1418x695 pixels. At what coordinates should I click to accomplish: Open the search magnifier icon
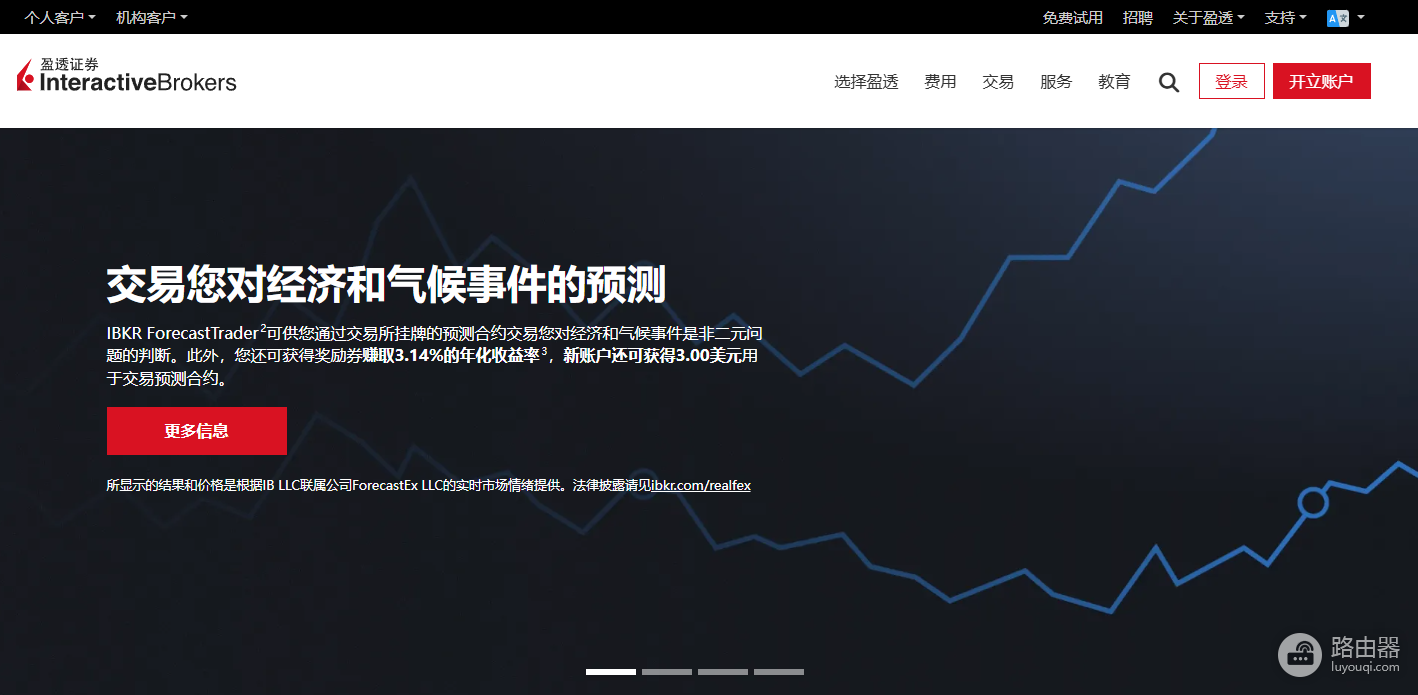point(1169,82)
